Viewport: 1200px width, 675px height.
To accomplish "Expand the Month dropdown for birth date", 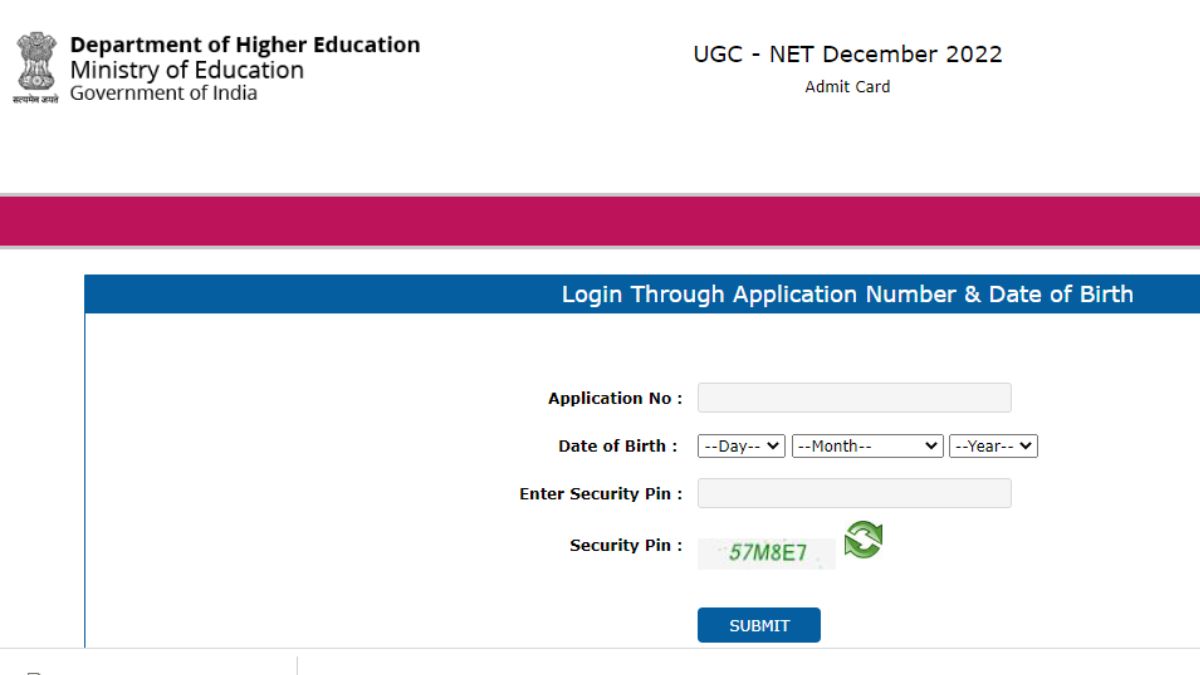I will (867, 446).
